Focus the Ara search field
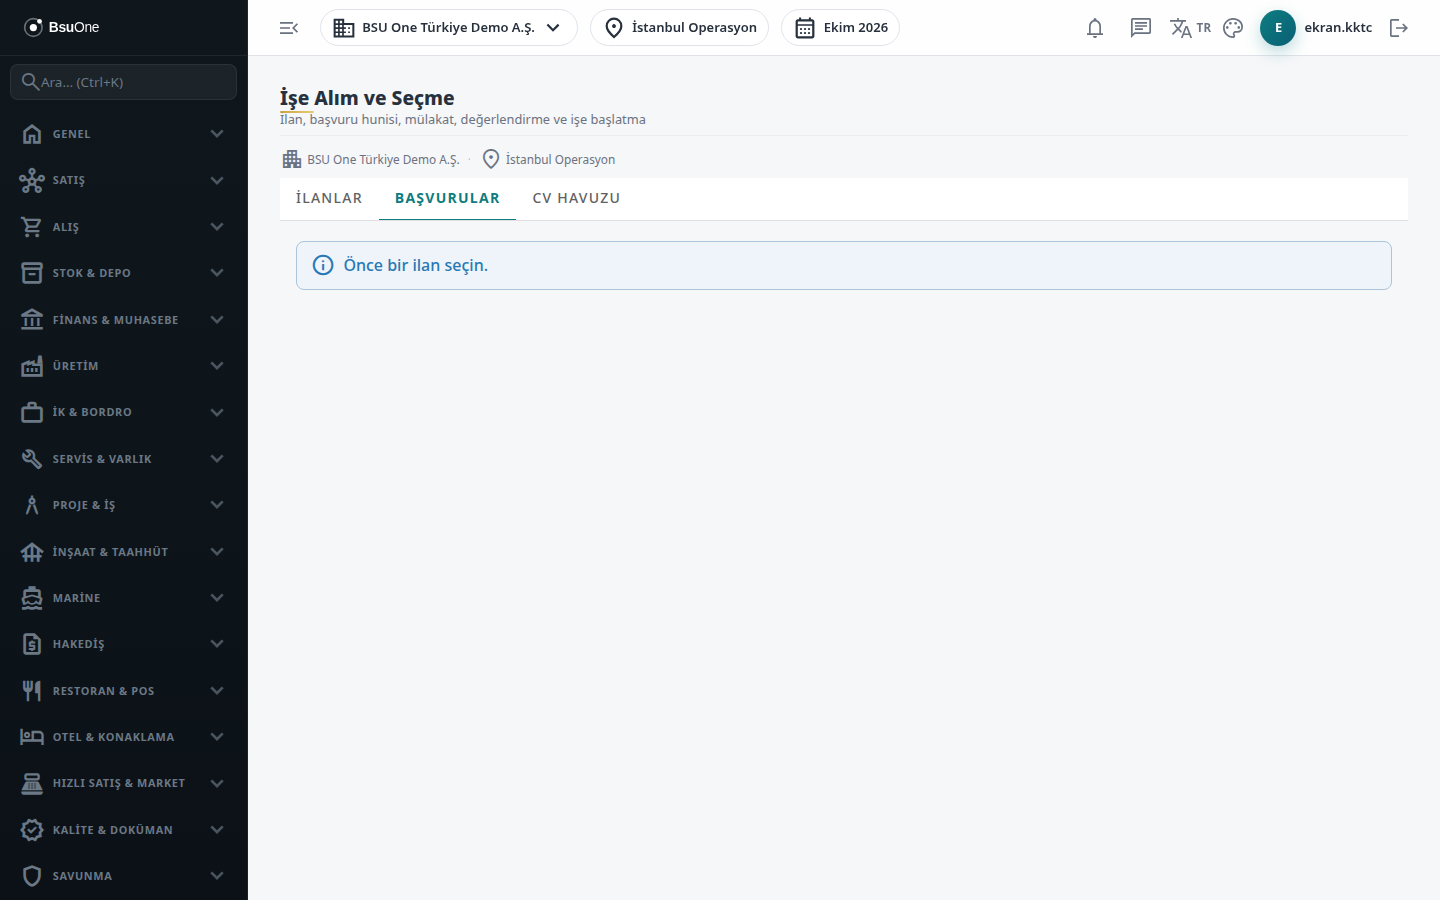The width and height of the screenshot is (1440, 900). tap(124, 82)
